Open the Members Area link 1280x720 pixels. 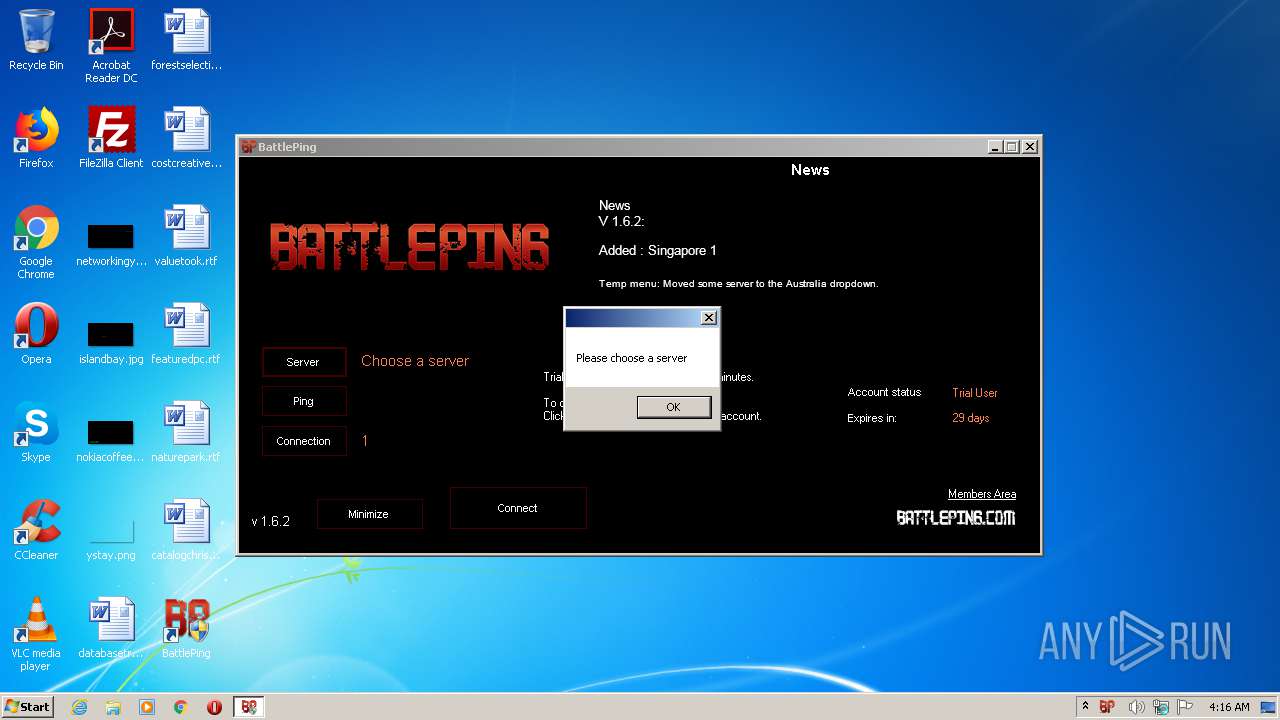click(x=982, y=494)
